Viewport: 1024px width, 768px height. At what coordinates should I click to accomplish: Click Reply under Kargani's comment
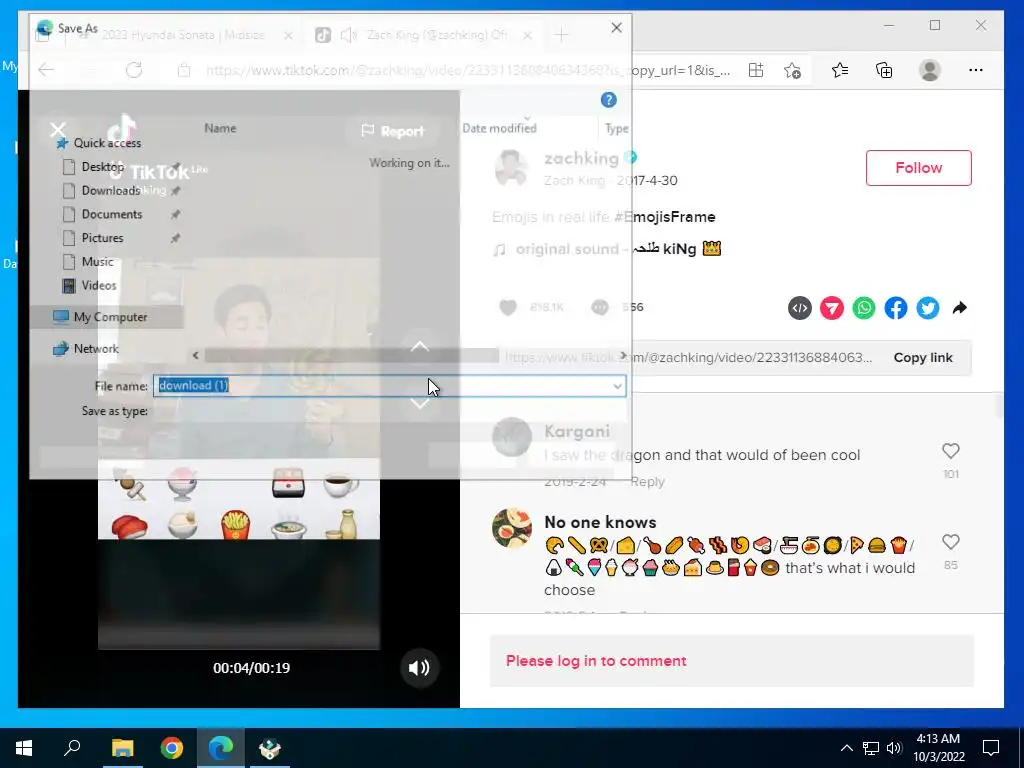(647, 482)
